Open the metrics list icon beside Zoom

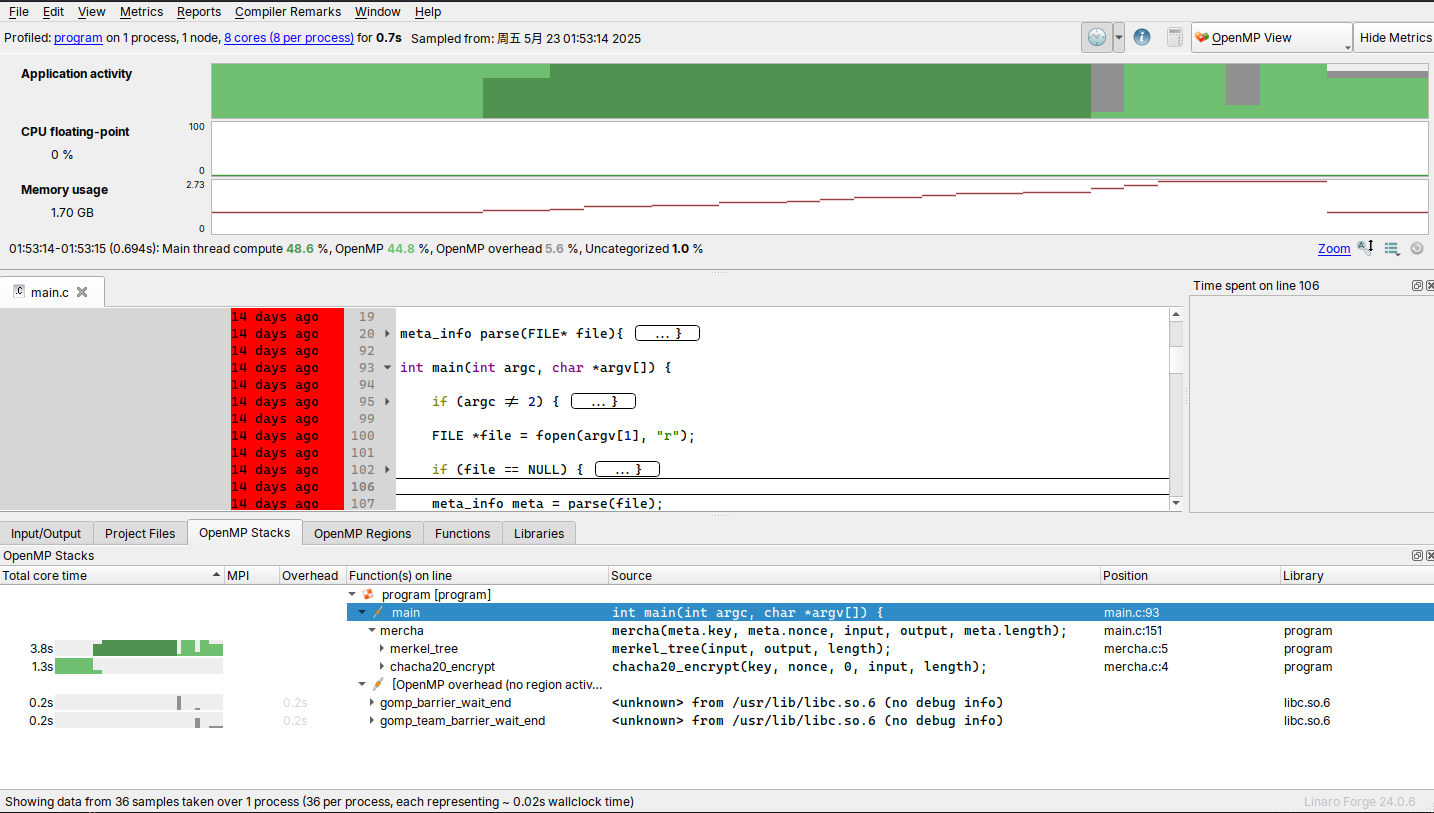pyautogui.click(x=1392, y=249)
